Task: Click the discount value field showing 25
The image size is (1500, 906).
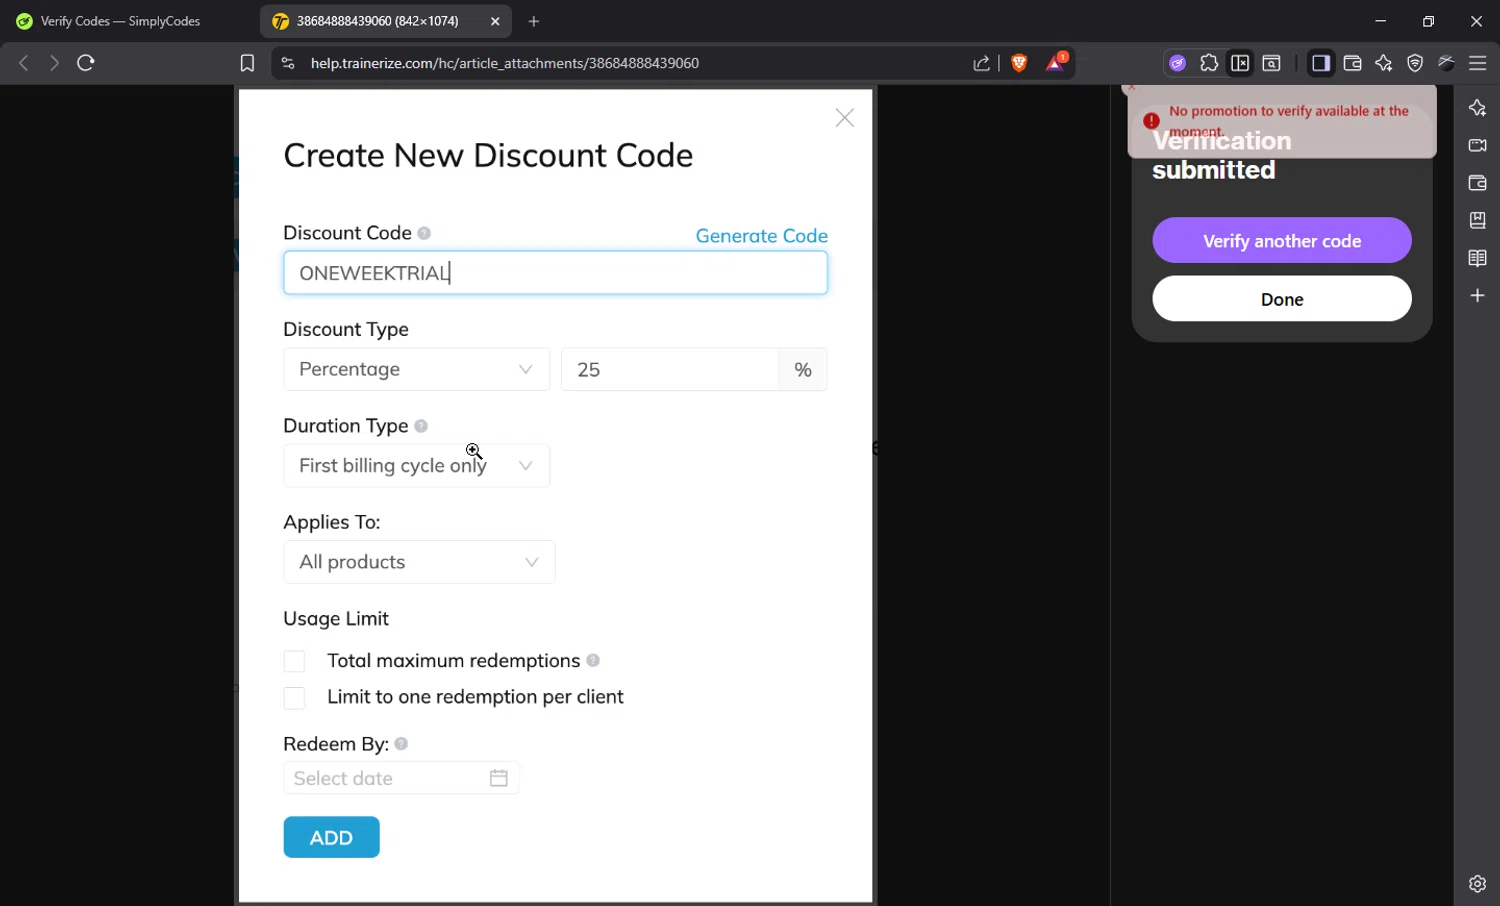Action: coord(671,369)
